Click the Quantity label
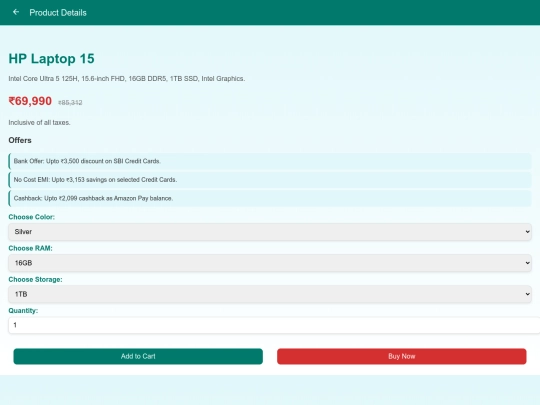The image size is (540, 405). (23, 311)
